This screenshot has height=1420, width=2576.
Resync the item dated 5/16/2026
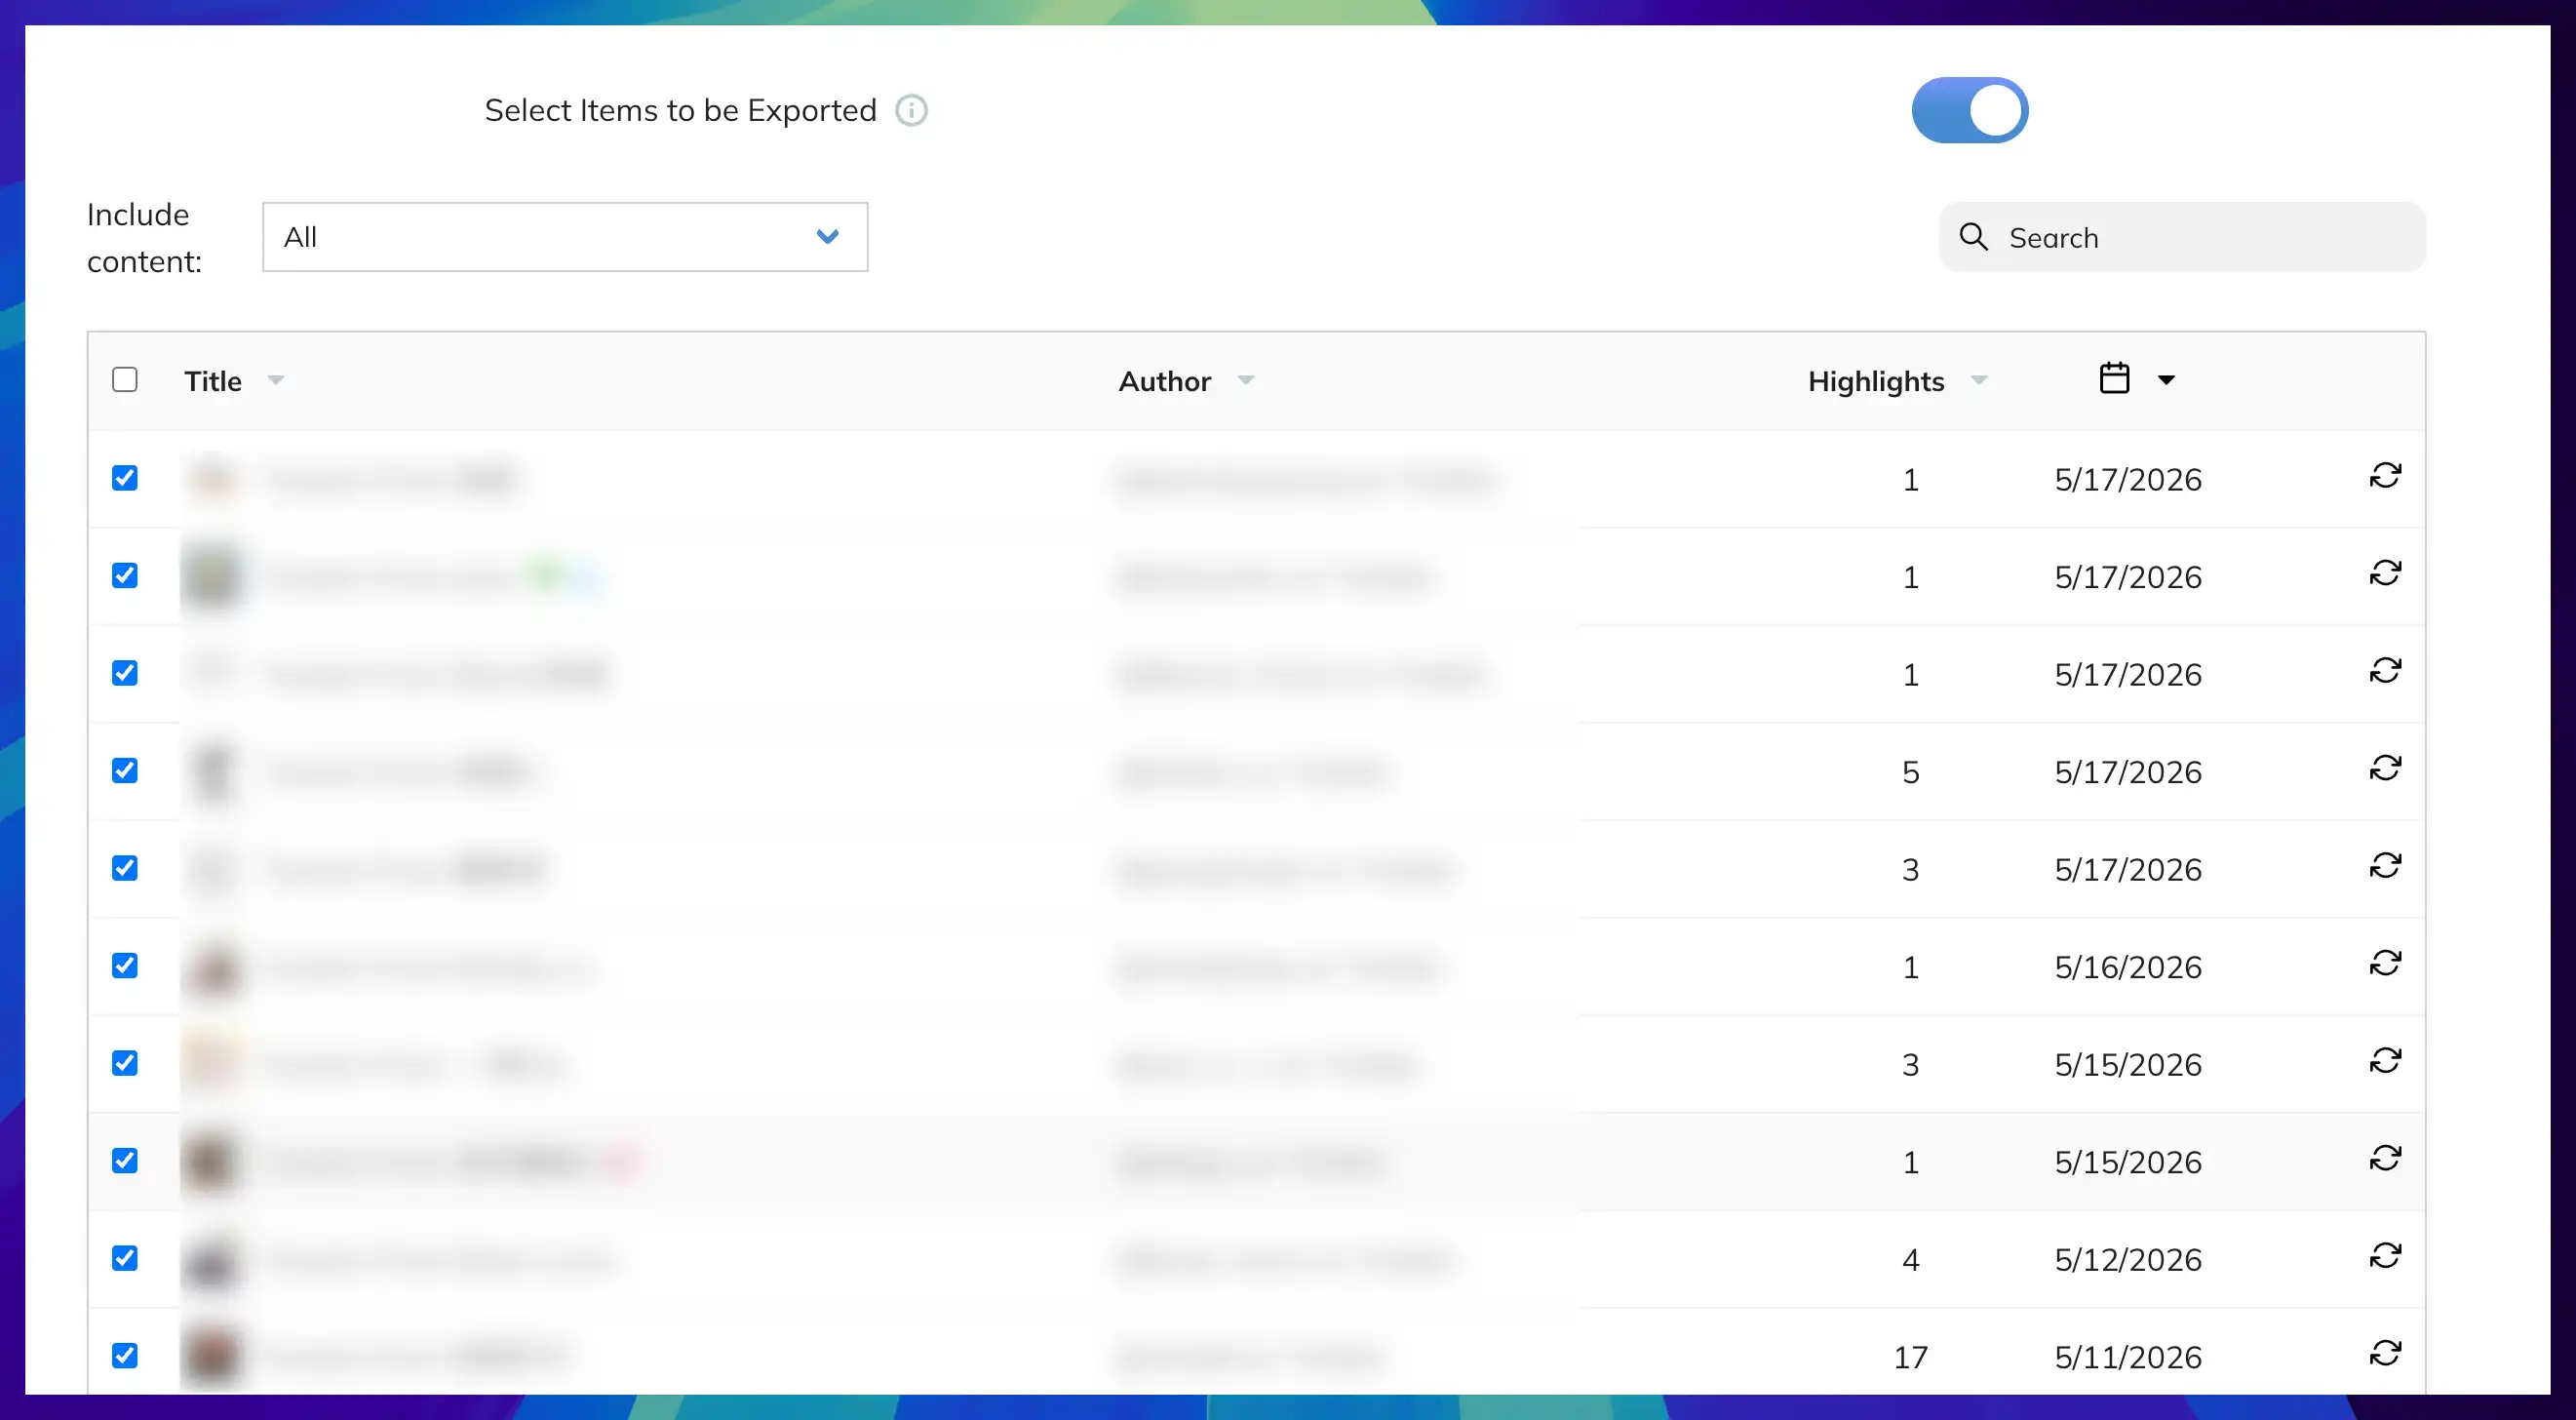pos(2385,963)
